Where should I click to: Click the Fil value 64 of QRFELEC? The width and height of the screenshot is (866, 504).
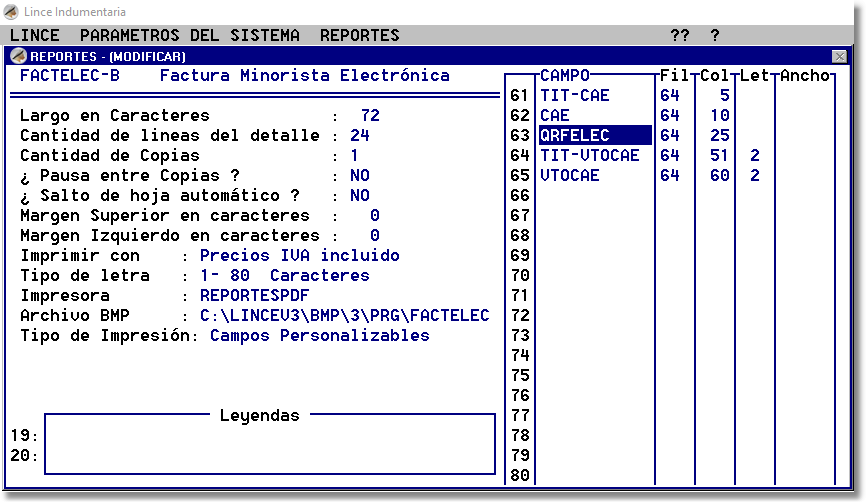click(669, 135)
